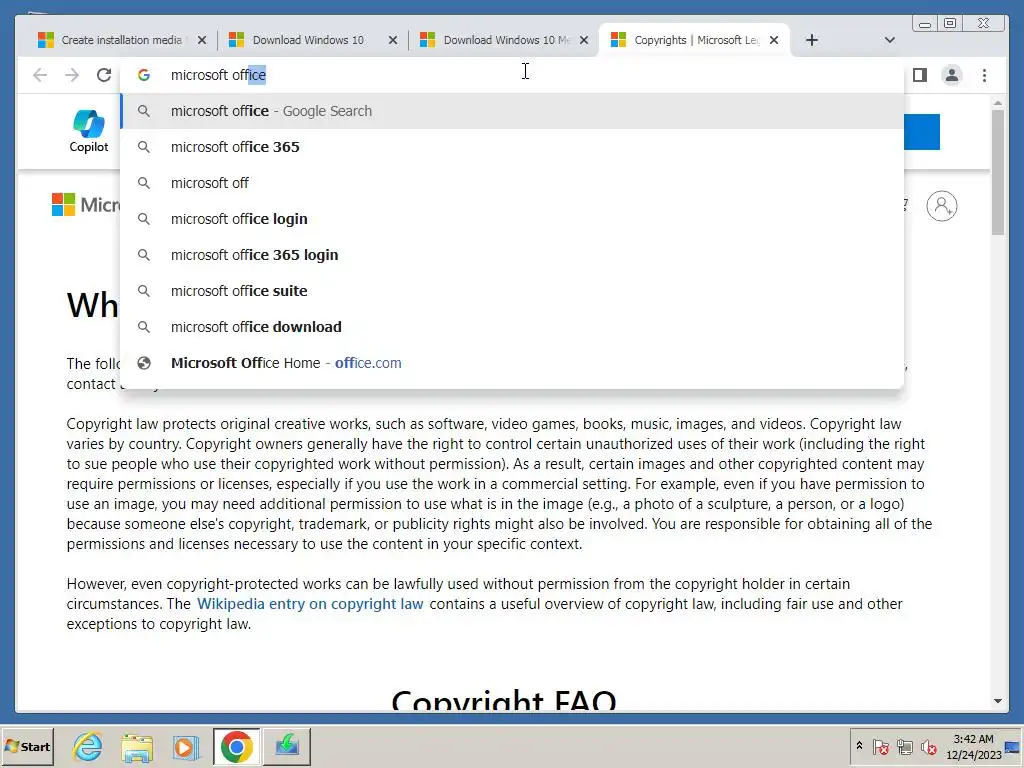Click muted volume tray icon
Image resolution: width=1024 pixels, height=768 pixels.
click(x=928, y=746)
